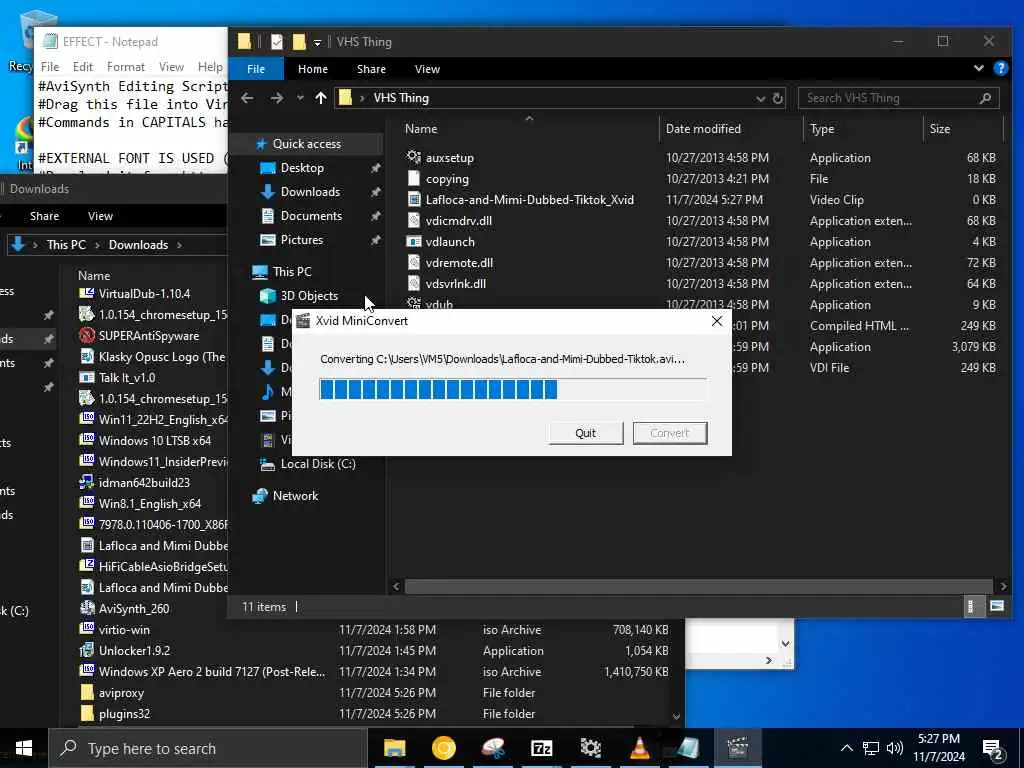Image resolution: width=1024 pixels, height=768 pixels.
Task: Go forward in VHS Thing Explorer
Action: (277, 98)
